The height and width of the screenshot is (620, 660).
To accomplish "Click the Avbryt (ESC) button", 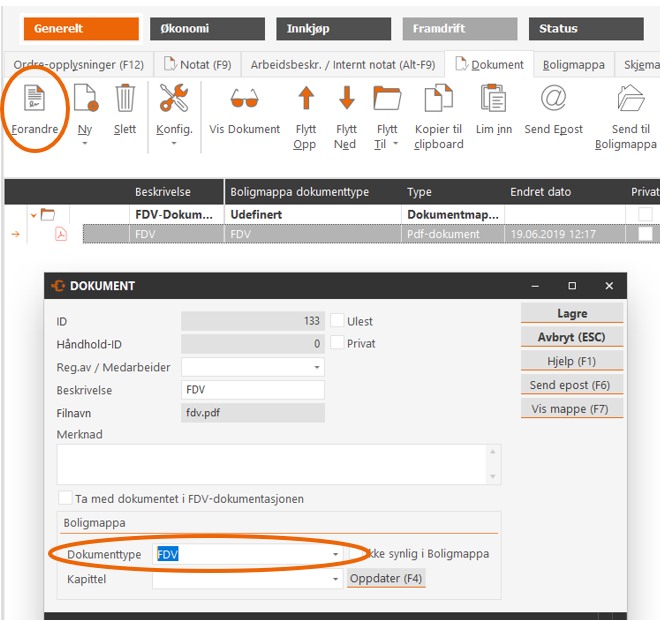I will (571, 337).
